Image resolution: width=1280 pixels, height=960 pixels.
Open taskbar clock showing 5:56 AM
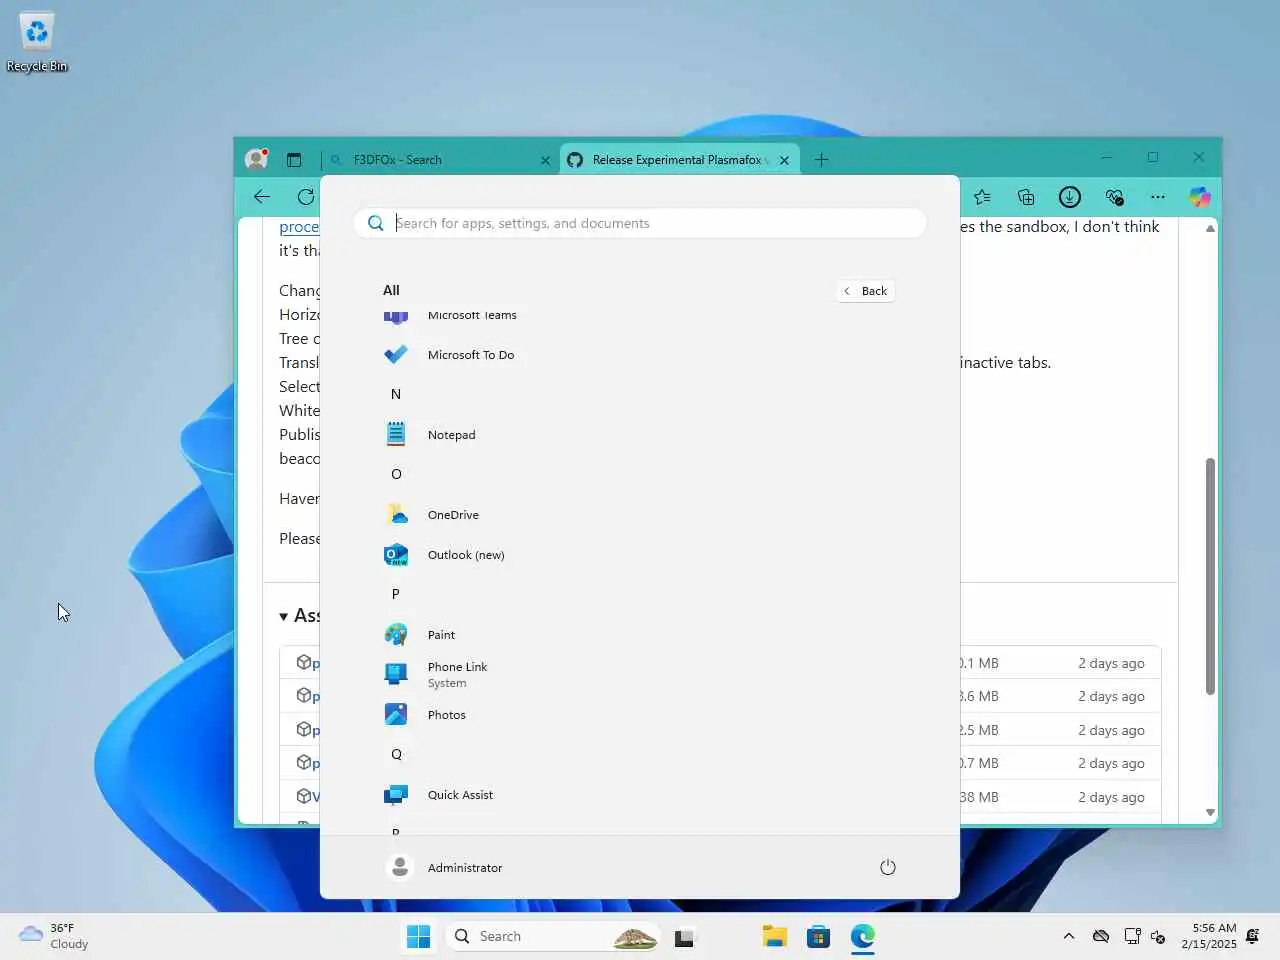[1208, 936]
